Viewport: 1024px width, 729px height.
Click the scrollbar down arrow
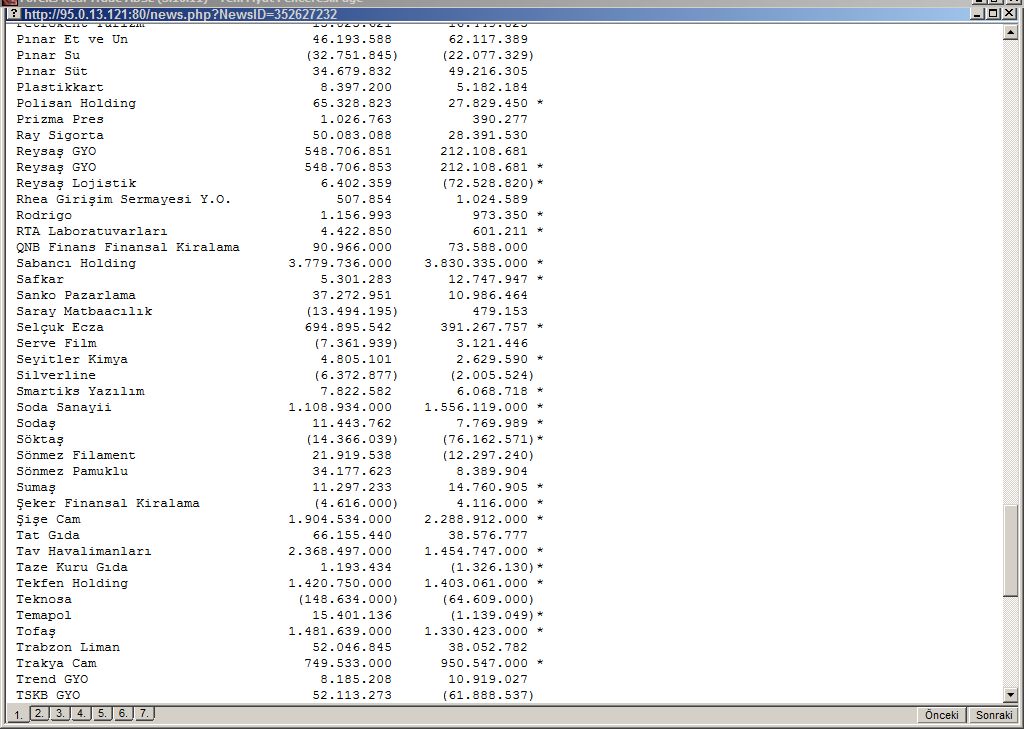1010,695
